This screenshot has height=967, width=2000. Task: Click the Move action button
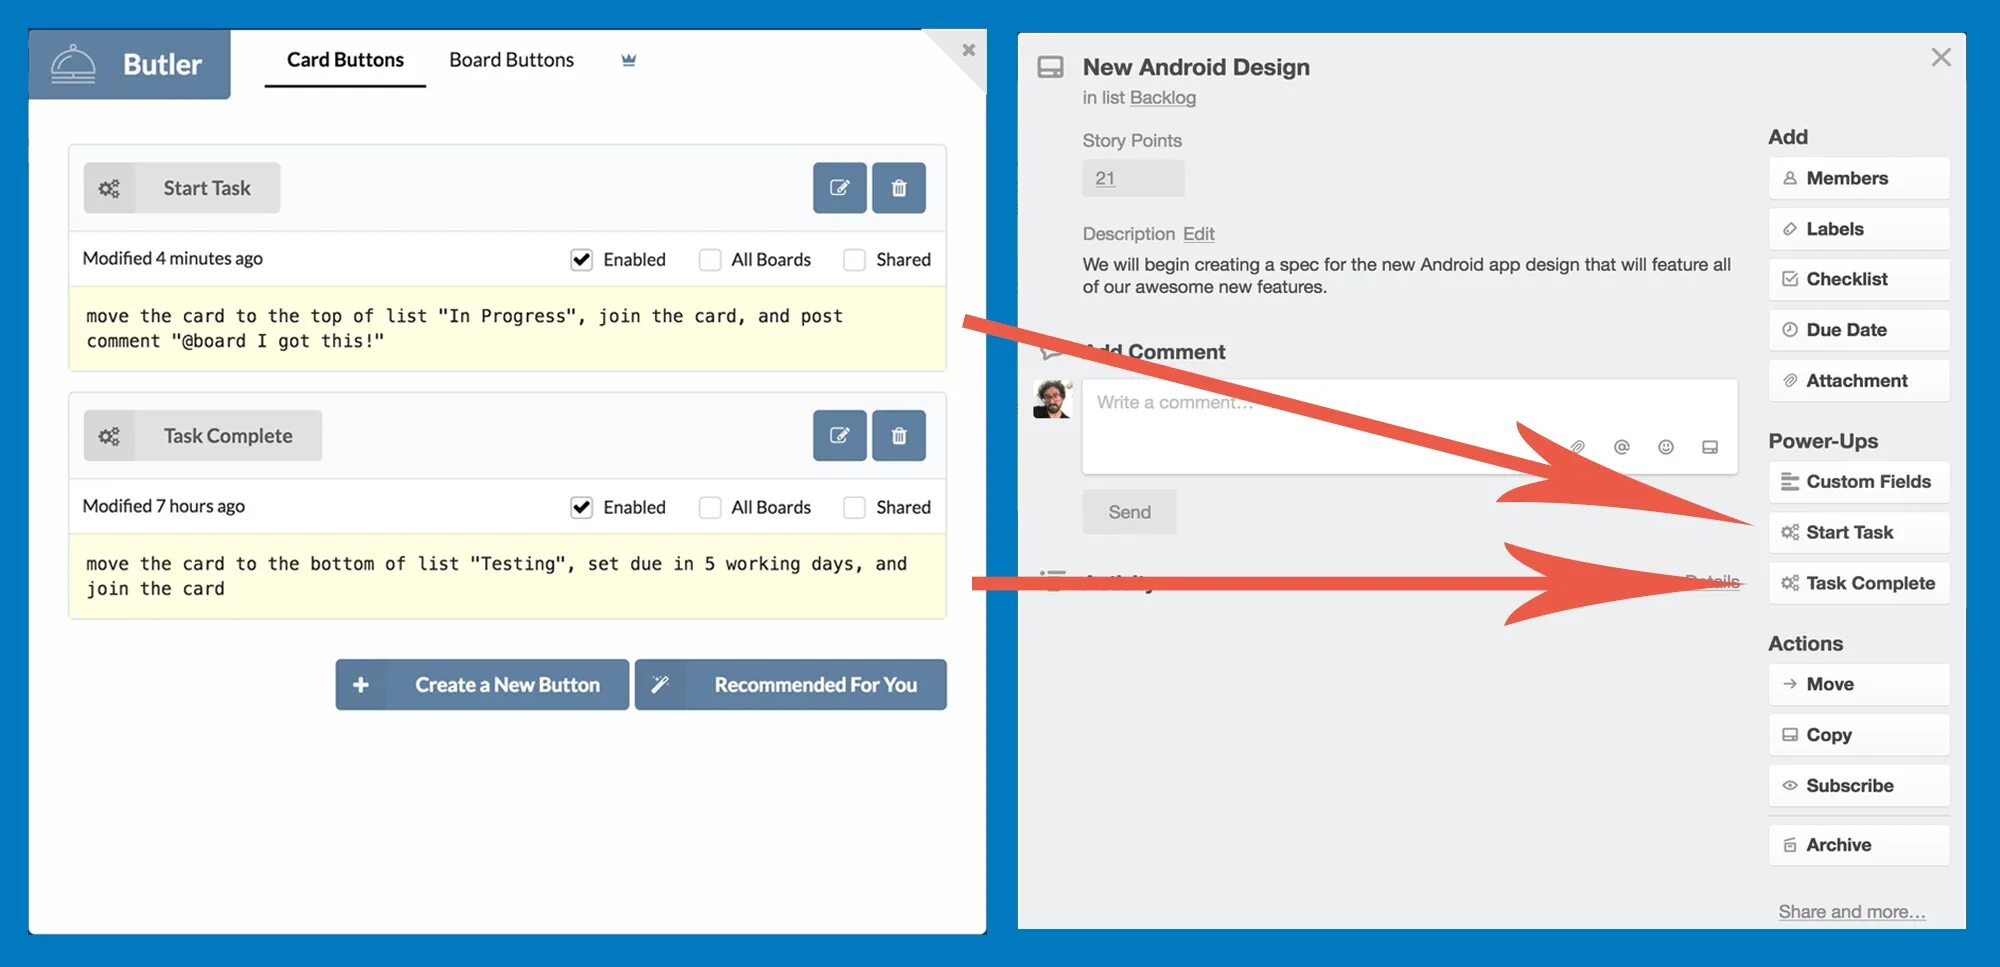pyautogui.click(x=1859, y=684)
